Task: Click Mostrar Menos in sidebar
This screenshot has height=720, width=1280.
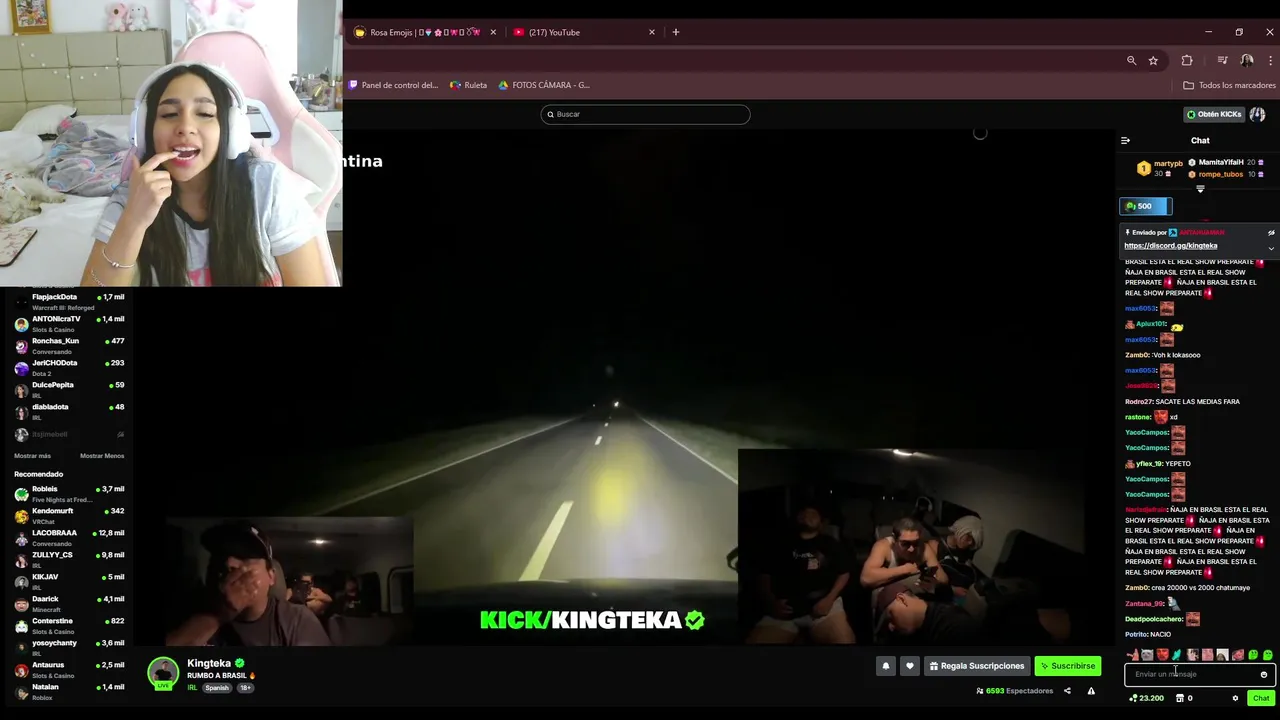Action: 102,456
